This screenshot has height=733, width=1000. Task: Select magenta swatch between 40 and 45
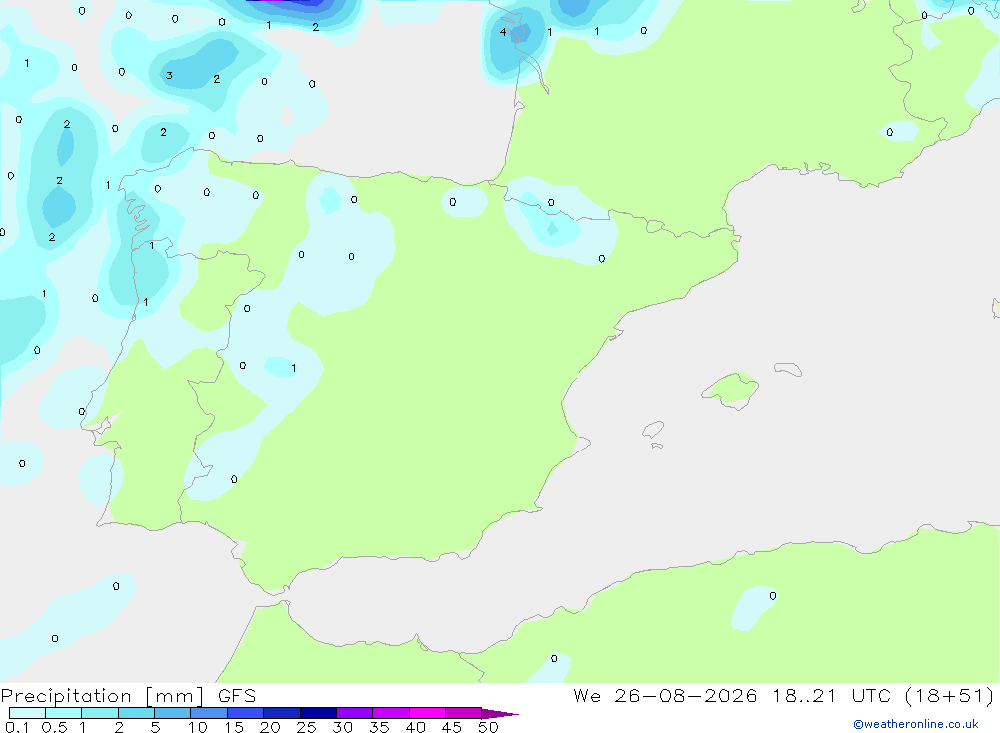pos(427,713)
